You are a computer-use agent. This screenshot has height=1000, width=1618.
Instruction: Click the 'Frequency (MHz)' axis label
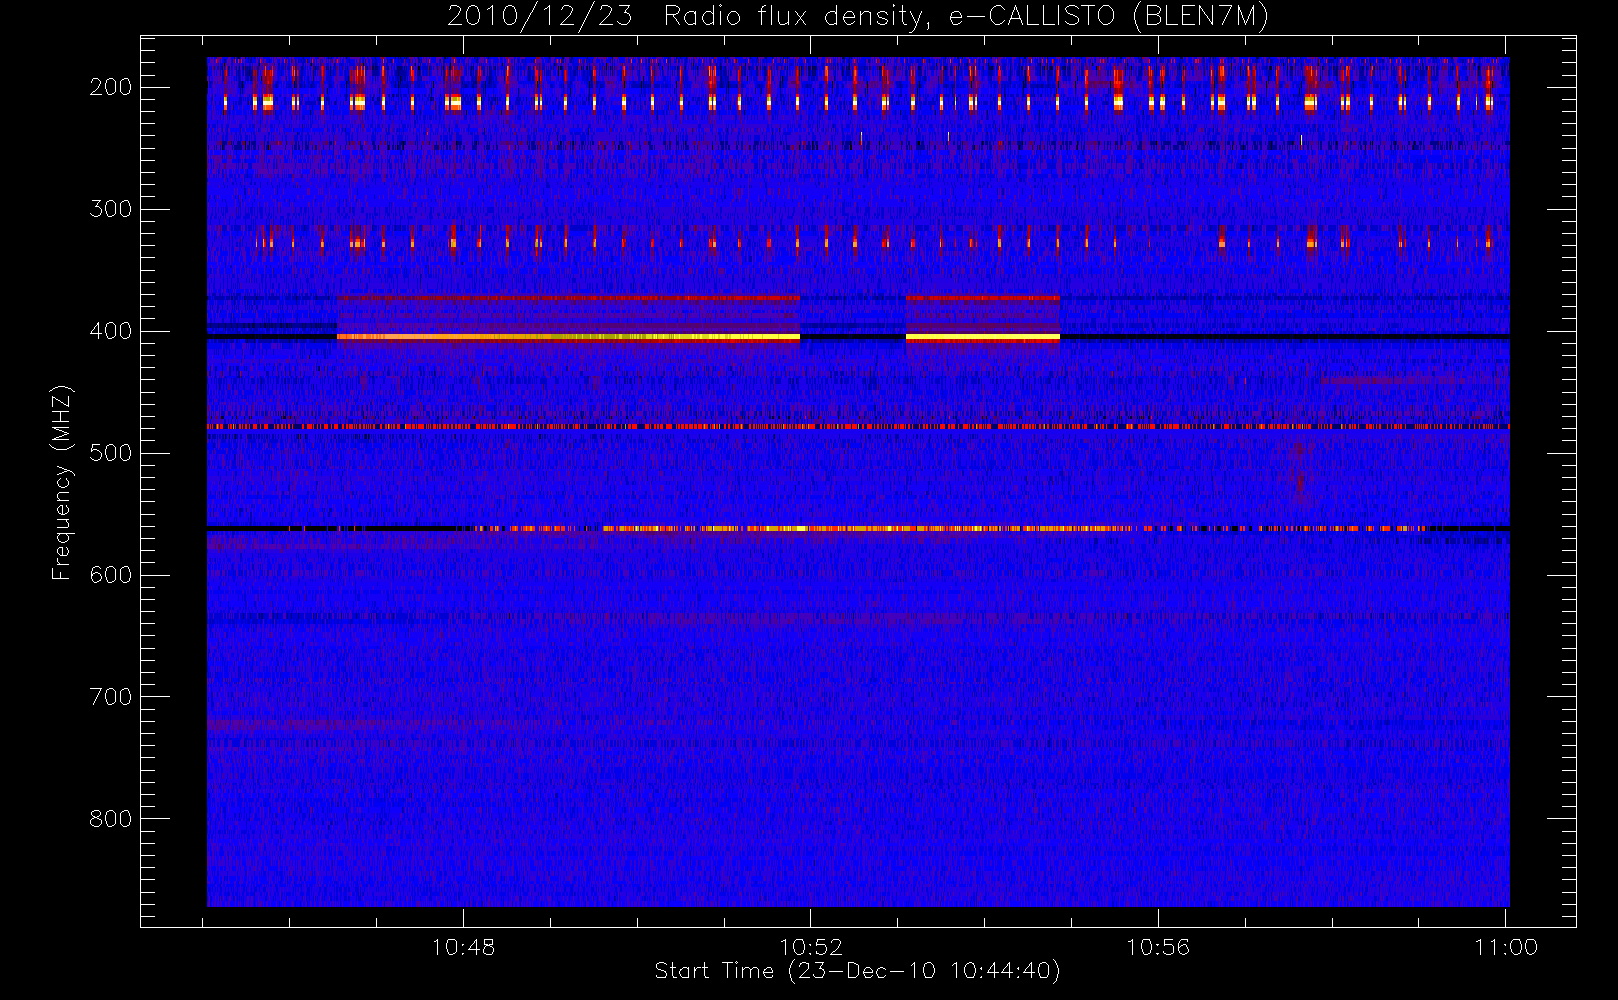point(62,482)
